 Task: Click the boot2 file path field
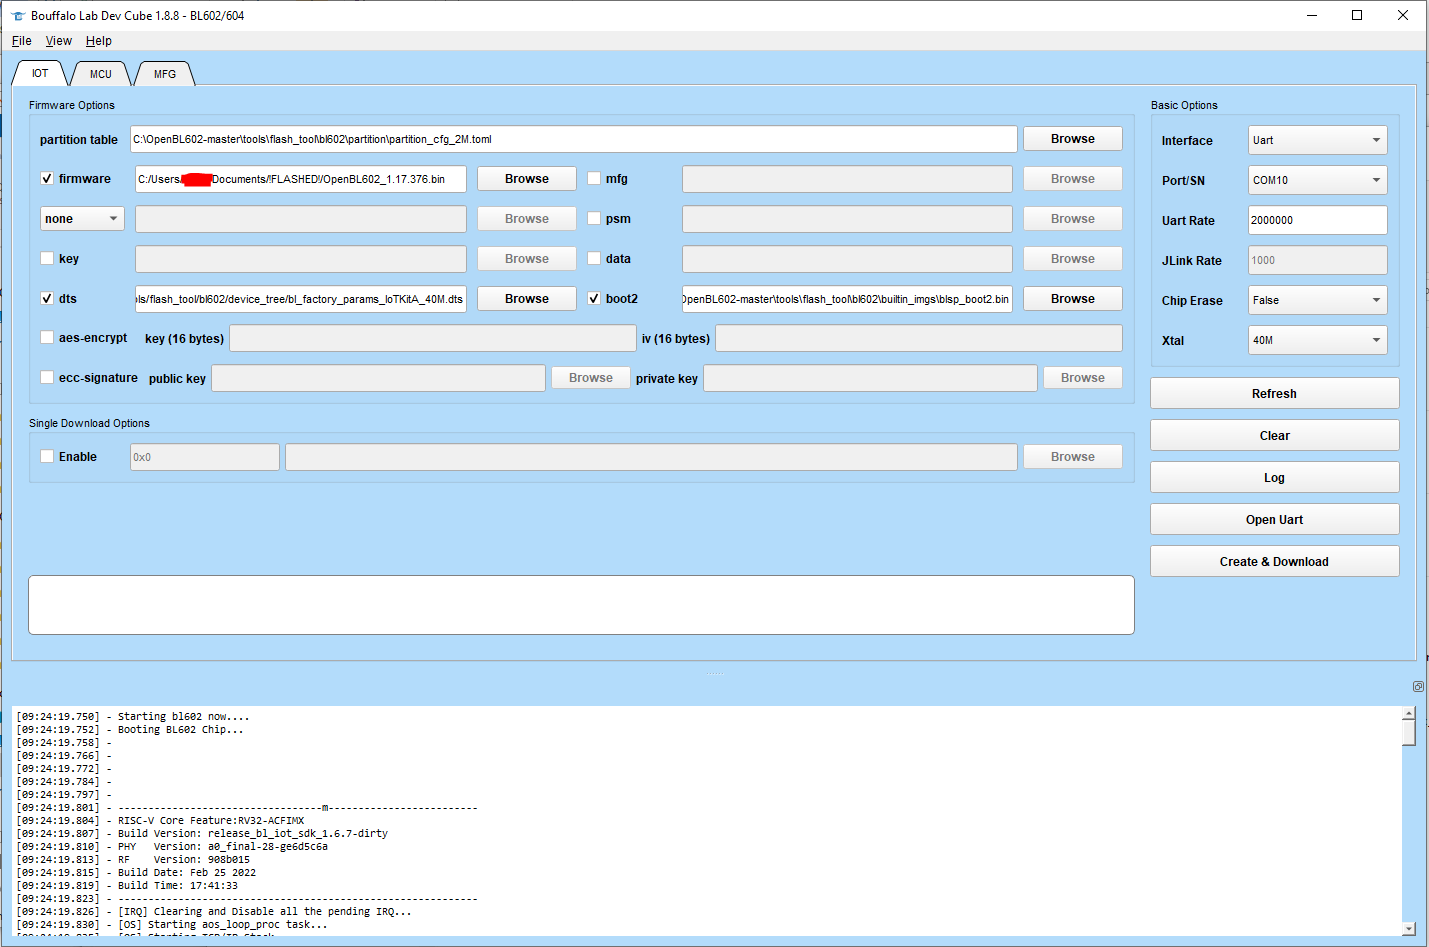click(847, 299)
